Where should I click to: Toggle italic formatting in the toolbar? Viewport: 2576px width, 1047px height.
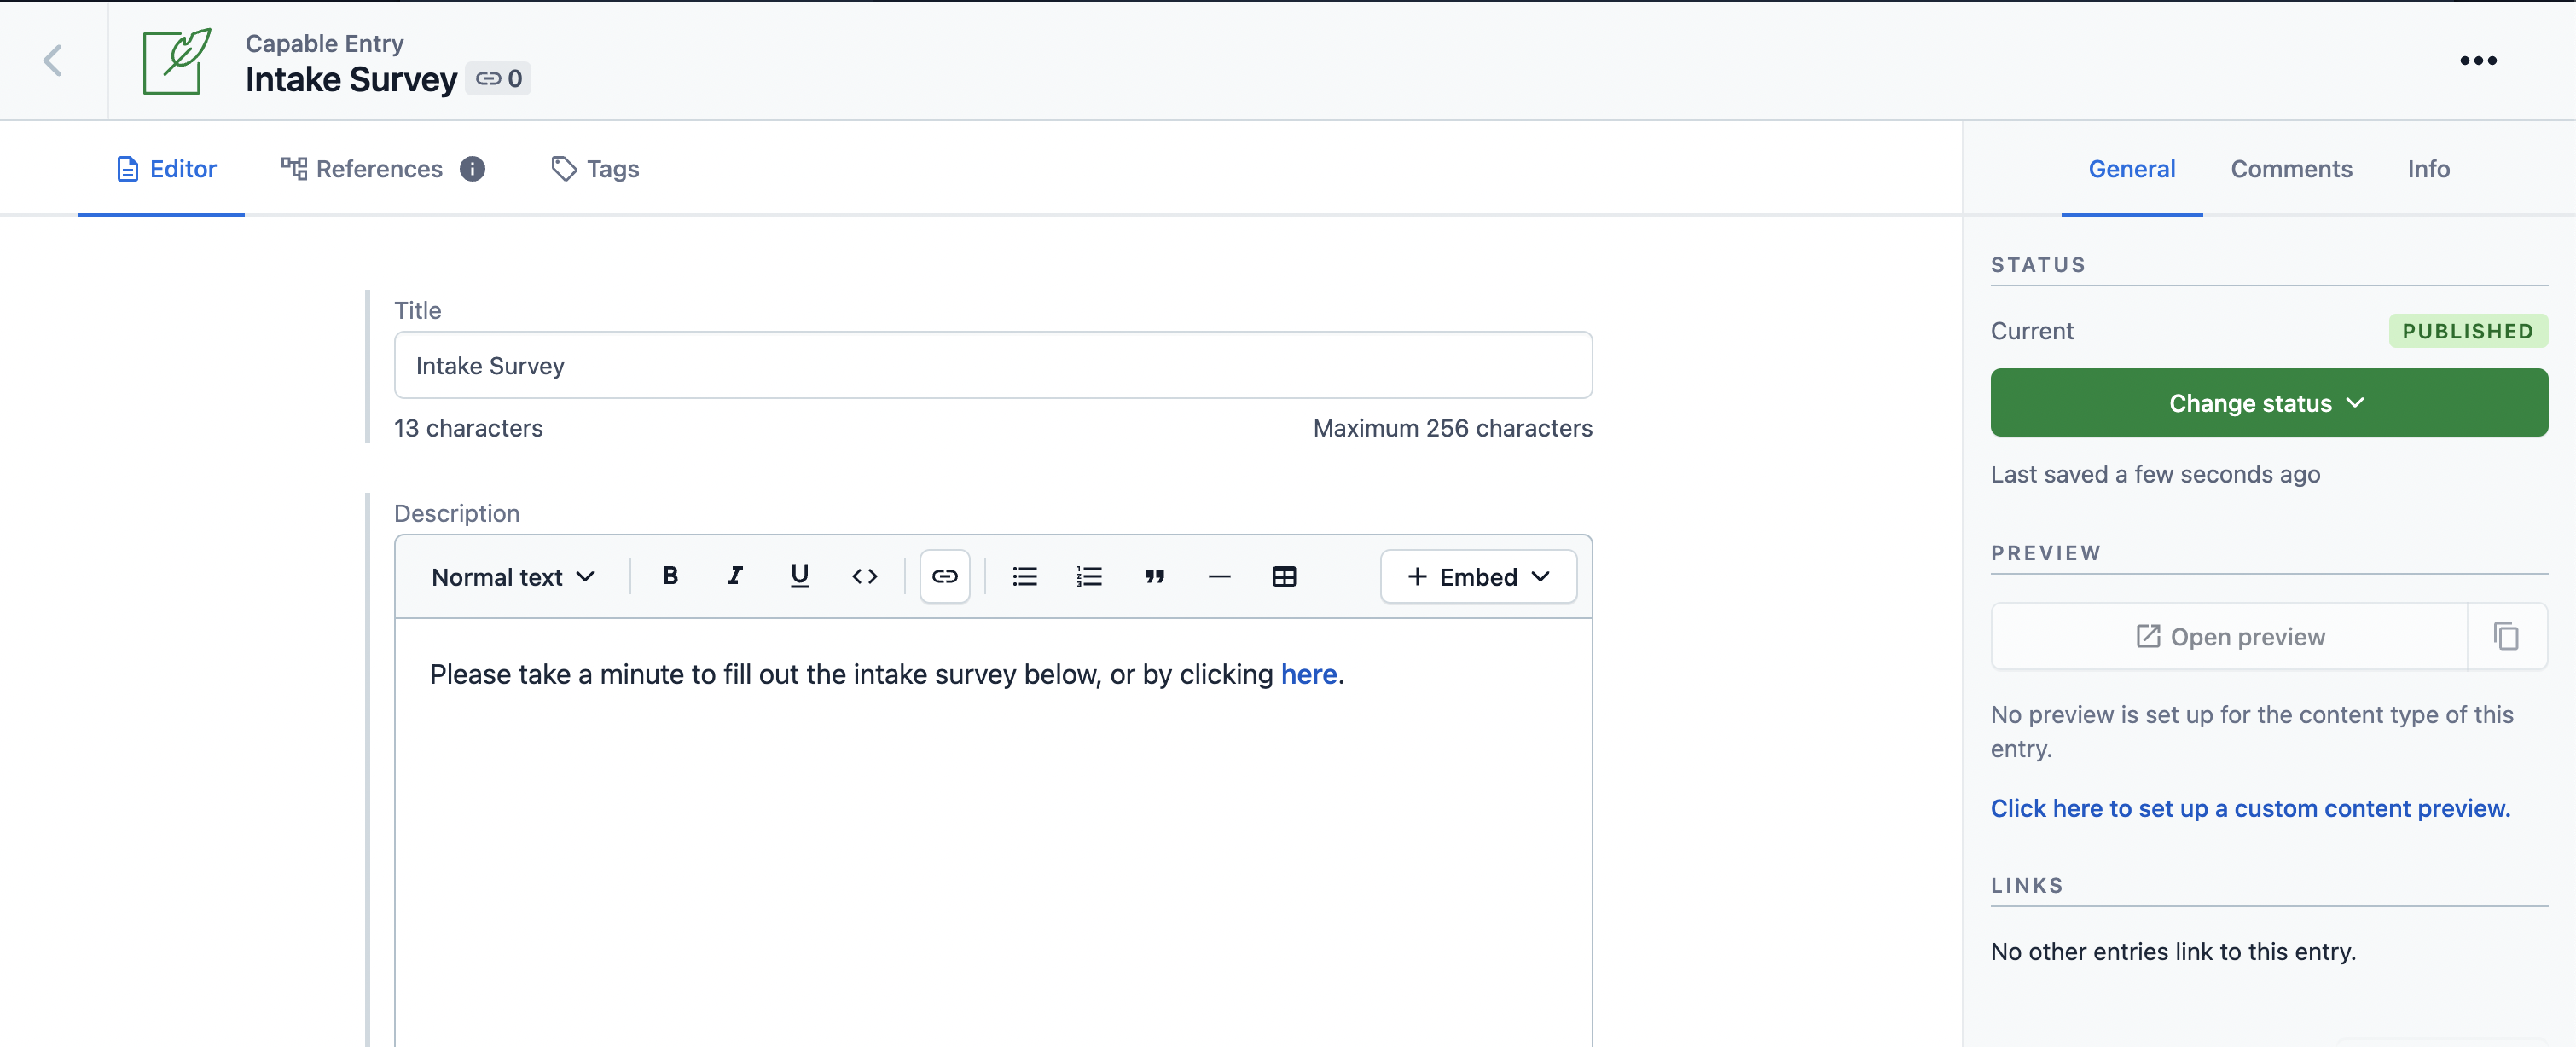(x=735, y=576)
